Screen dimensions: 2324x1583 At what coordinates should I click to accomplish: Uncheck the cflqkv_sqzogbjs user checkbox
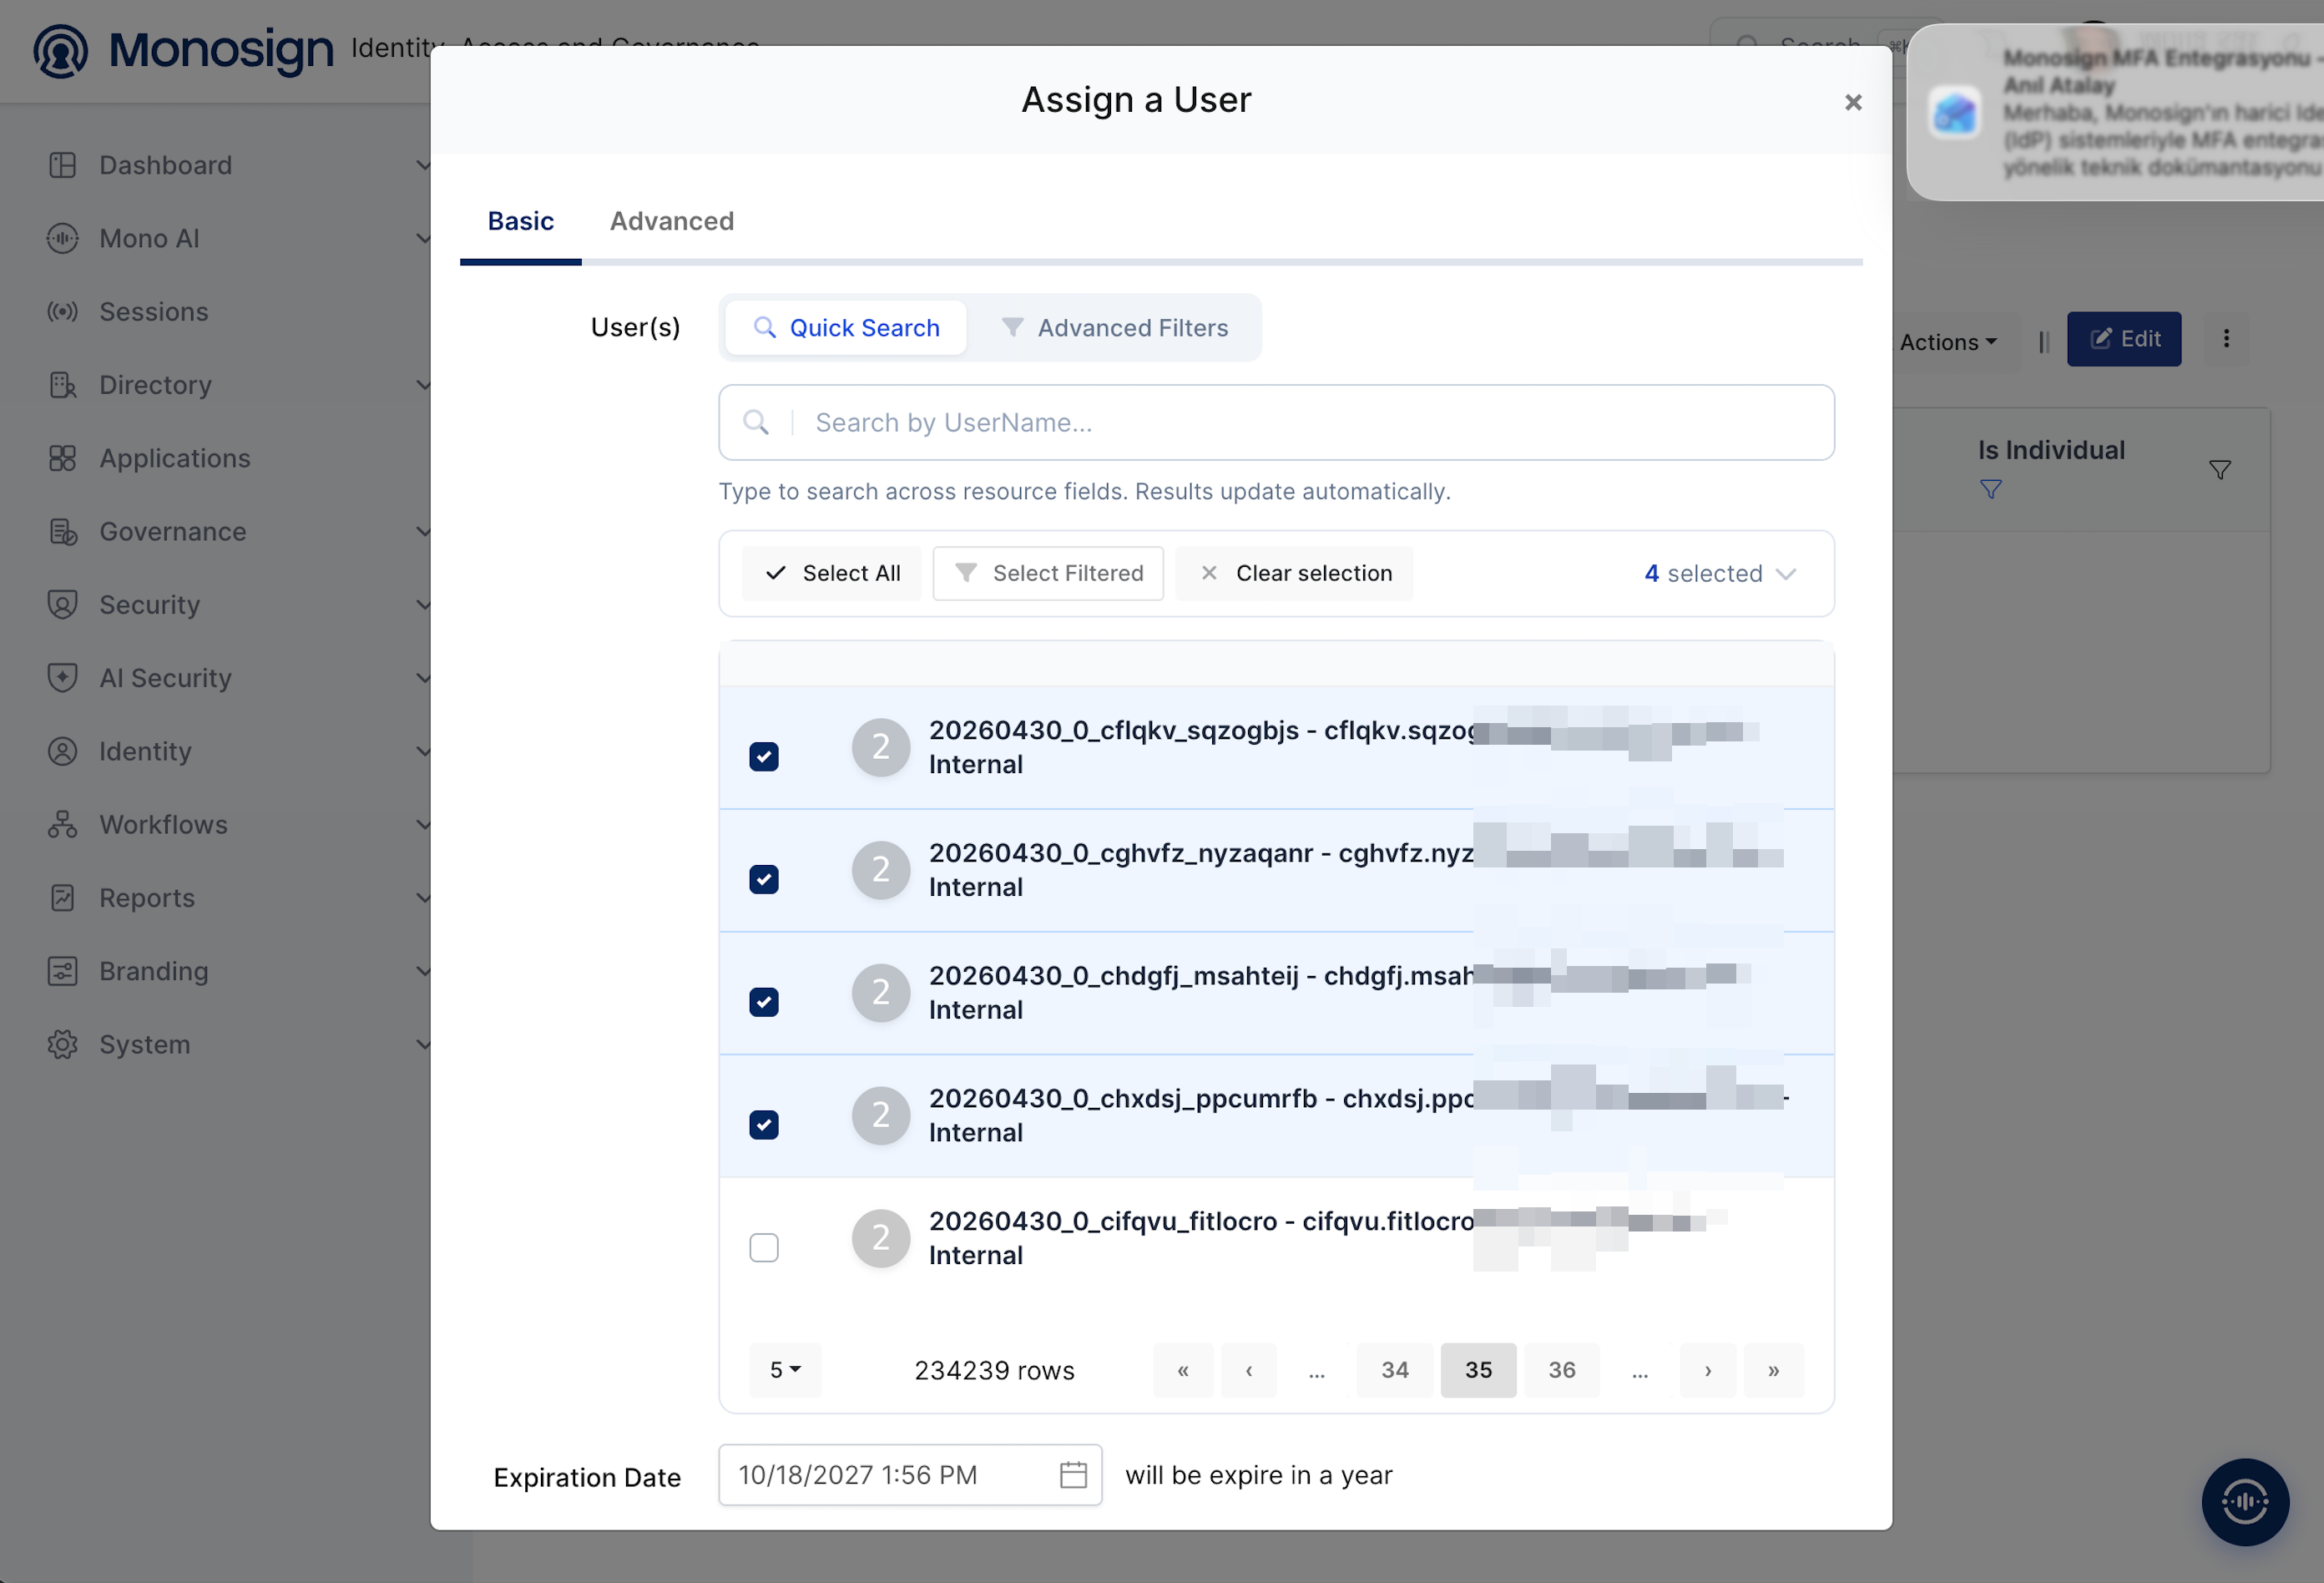pyautogui.click(x=764, y=757)
